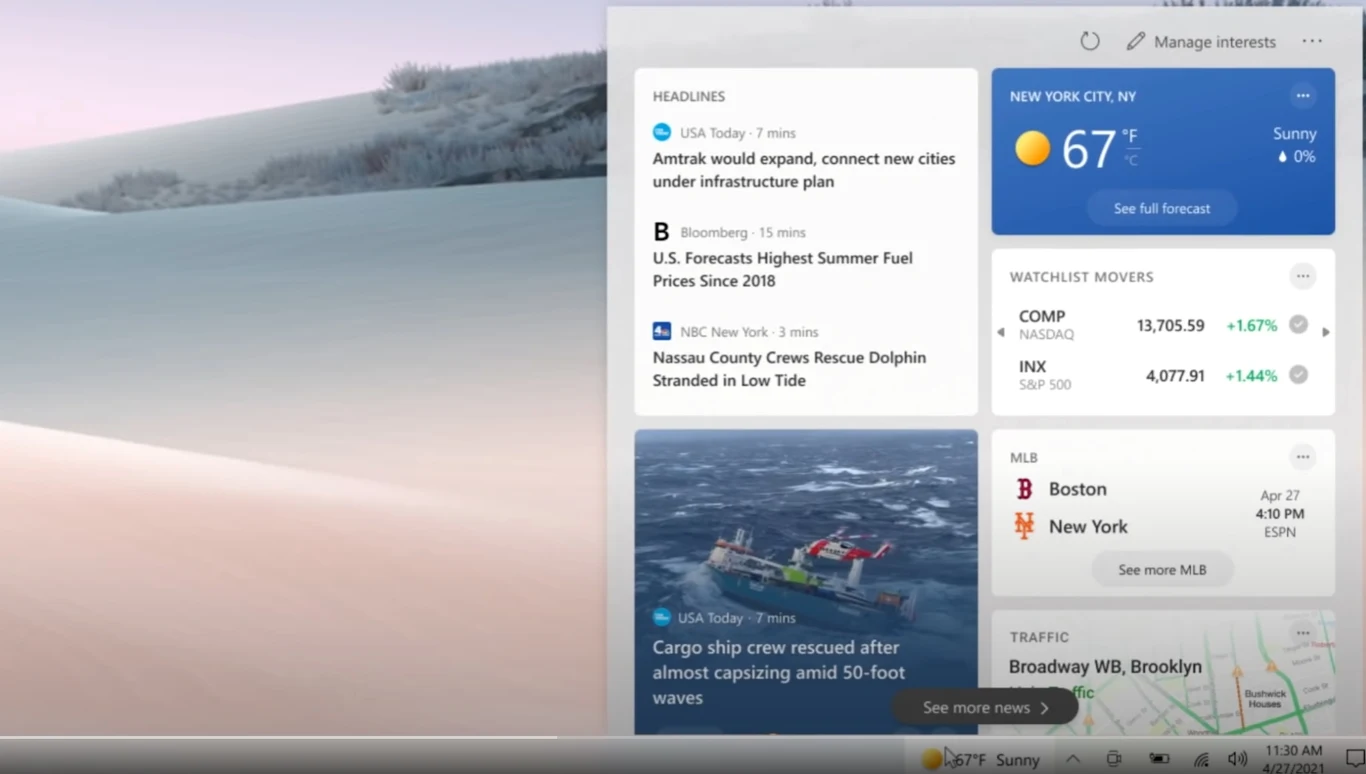
Task: Open the options menu on the weather card
Action: (1302, 95)
